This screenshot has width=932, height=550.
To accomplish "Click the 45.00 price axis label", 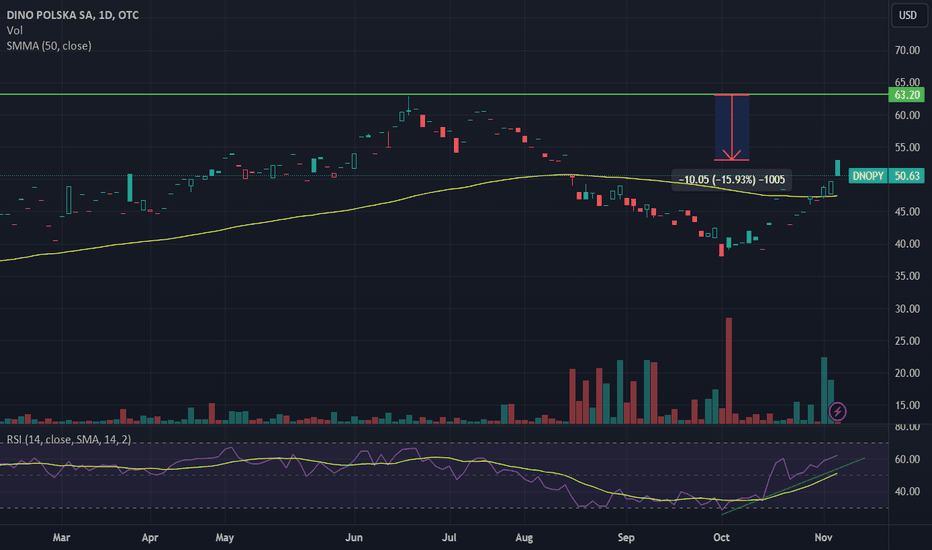I will 907,212.
